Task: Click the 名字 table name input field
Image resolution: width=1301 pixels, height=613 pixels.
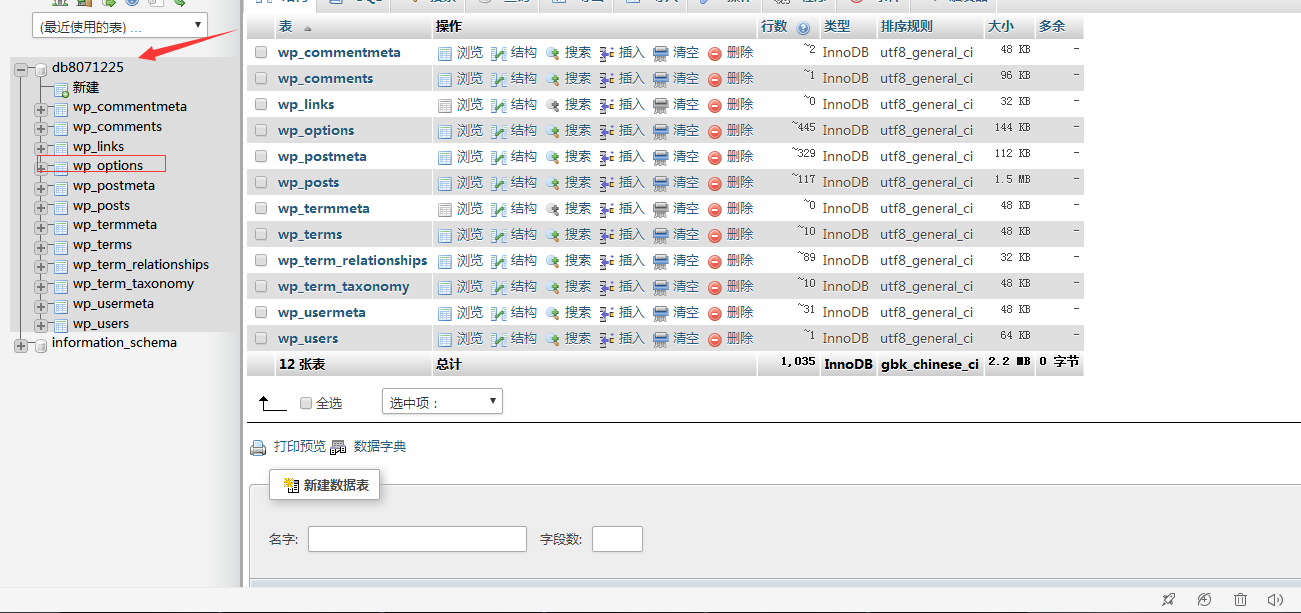Action: [x=417, y=539]
